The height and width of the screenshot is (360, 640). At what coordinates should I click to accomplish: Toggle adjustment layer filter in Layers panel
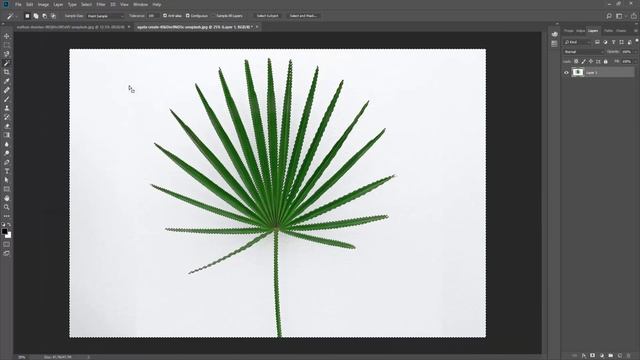click(x=605, y=42)
